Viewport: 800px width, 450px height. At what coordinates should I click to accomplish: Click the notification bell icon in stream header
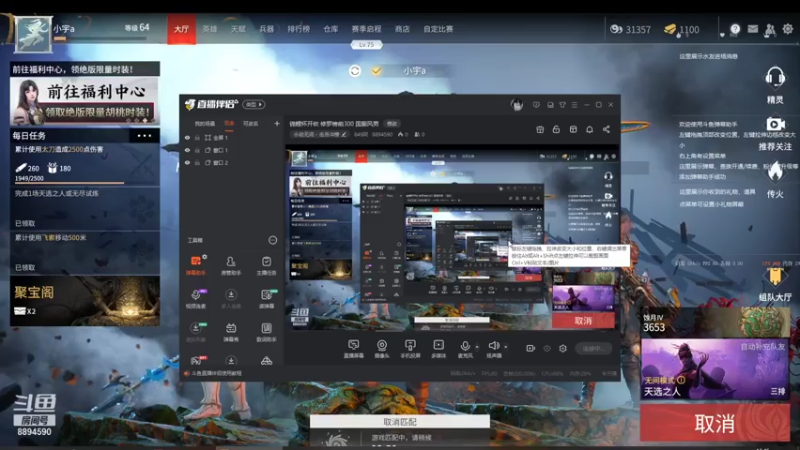589,130
